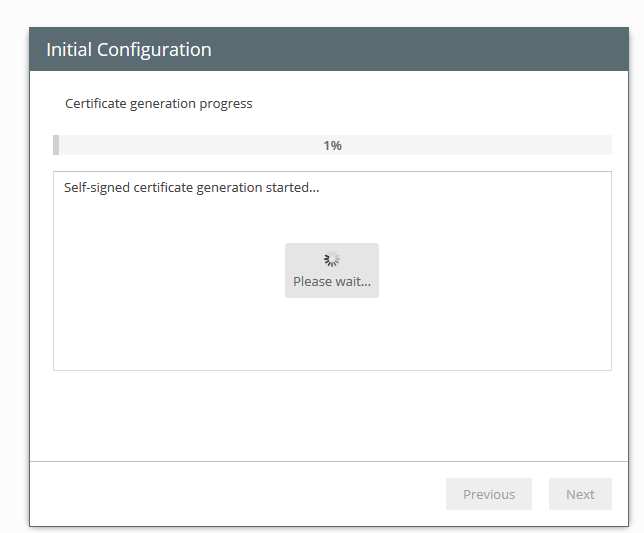Click the 1% progress percentage label
The height and width of the screenshot is (533, 644).
(x=332, y=146)
